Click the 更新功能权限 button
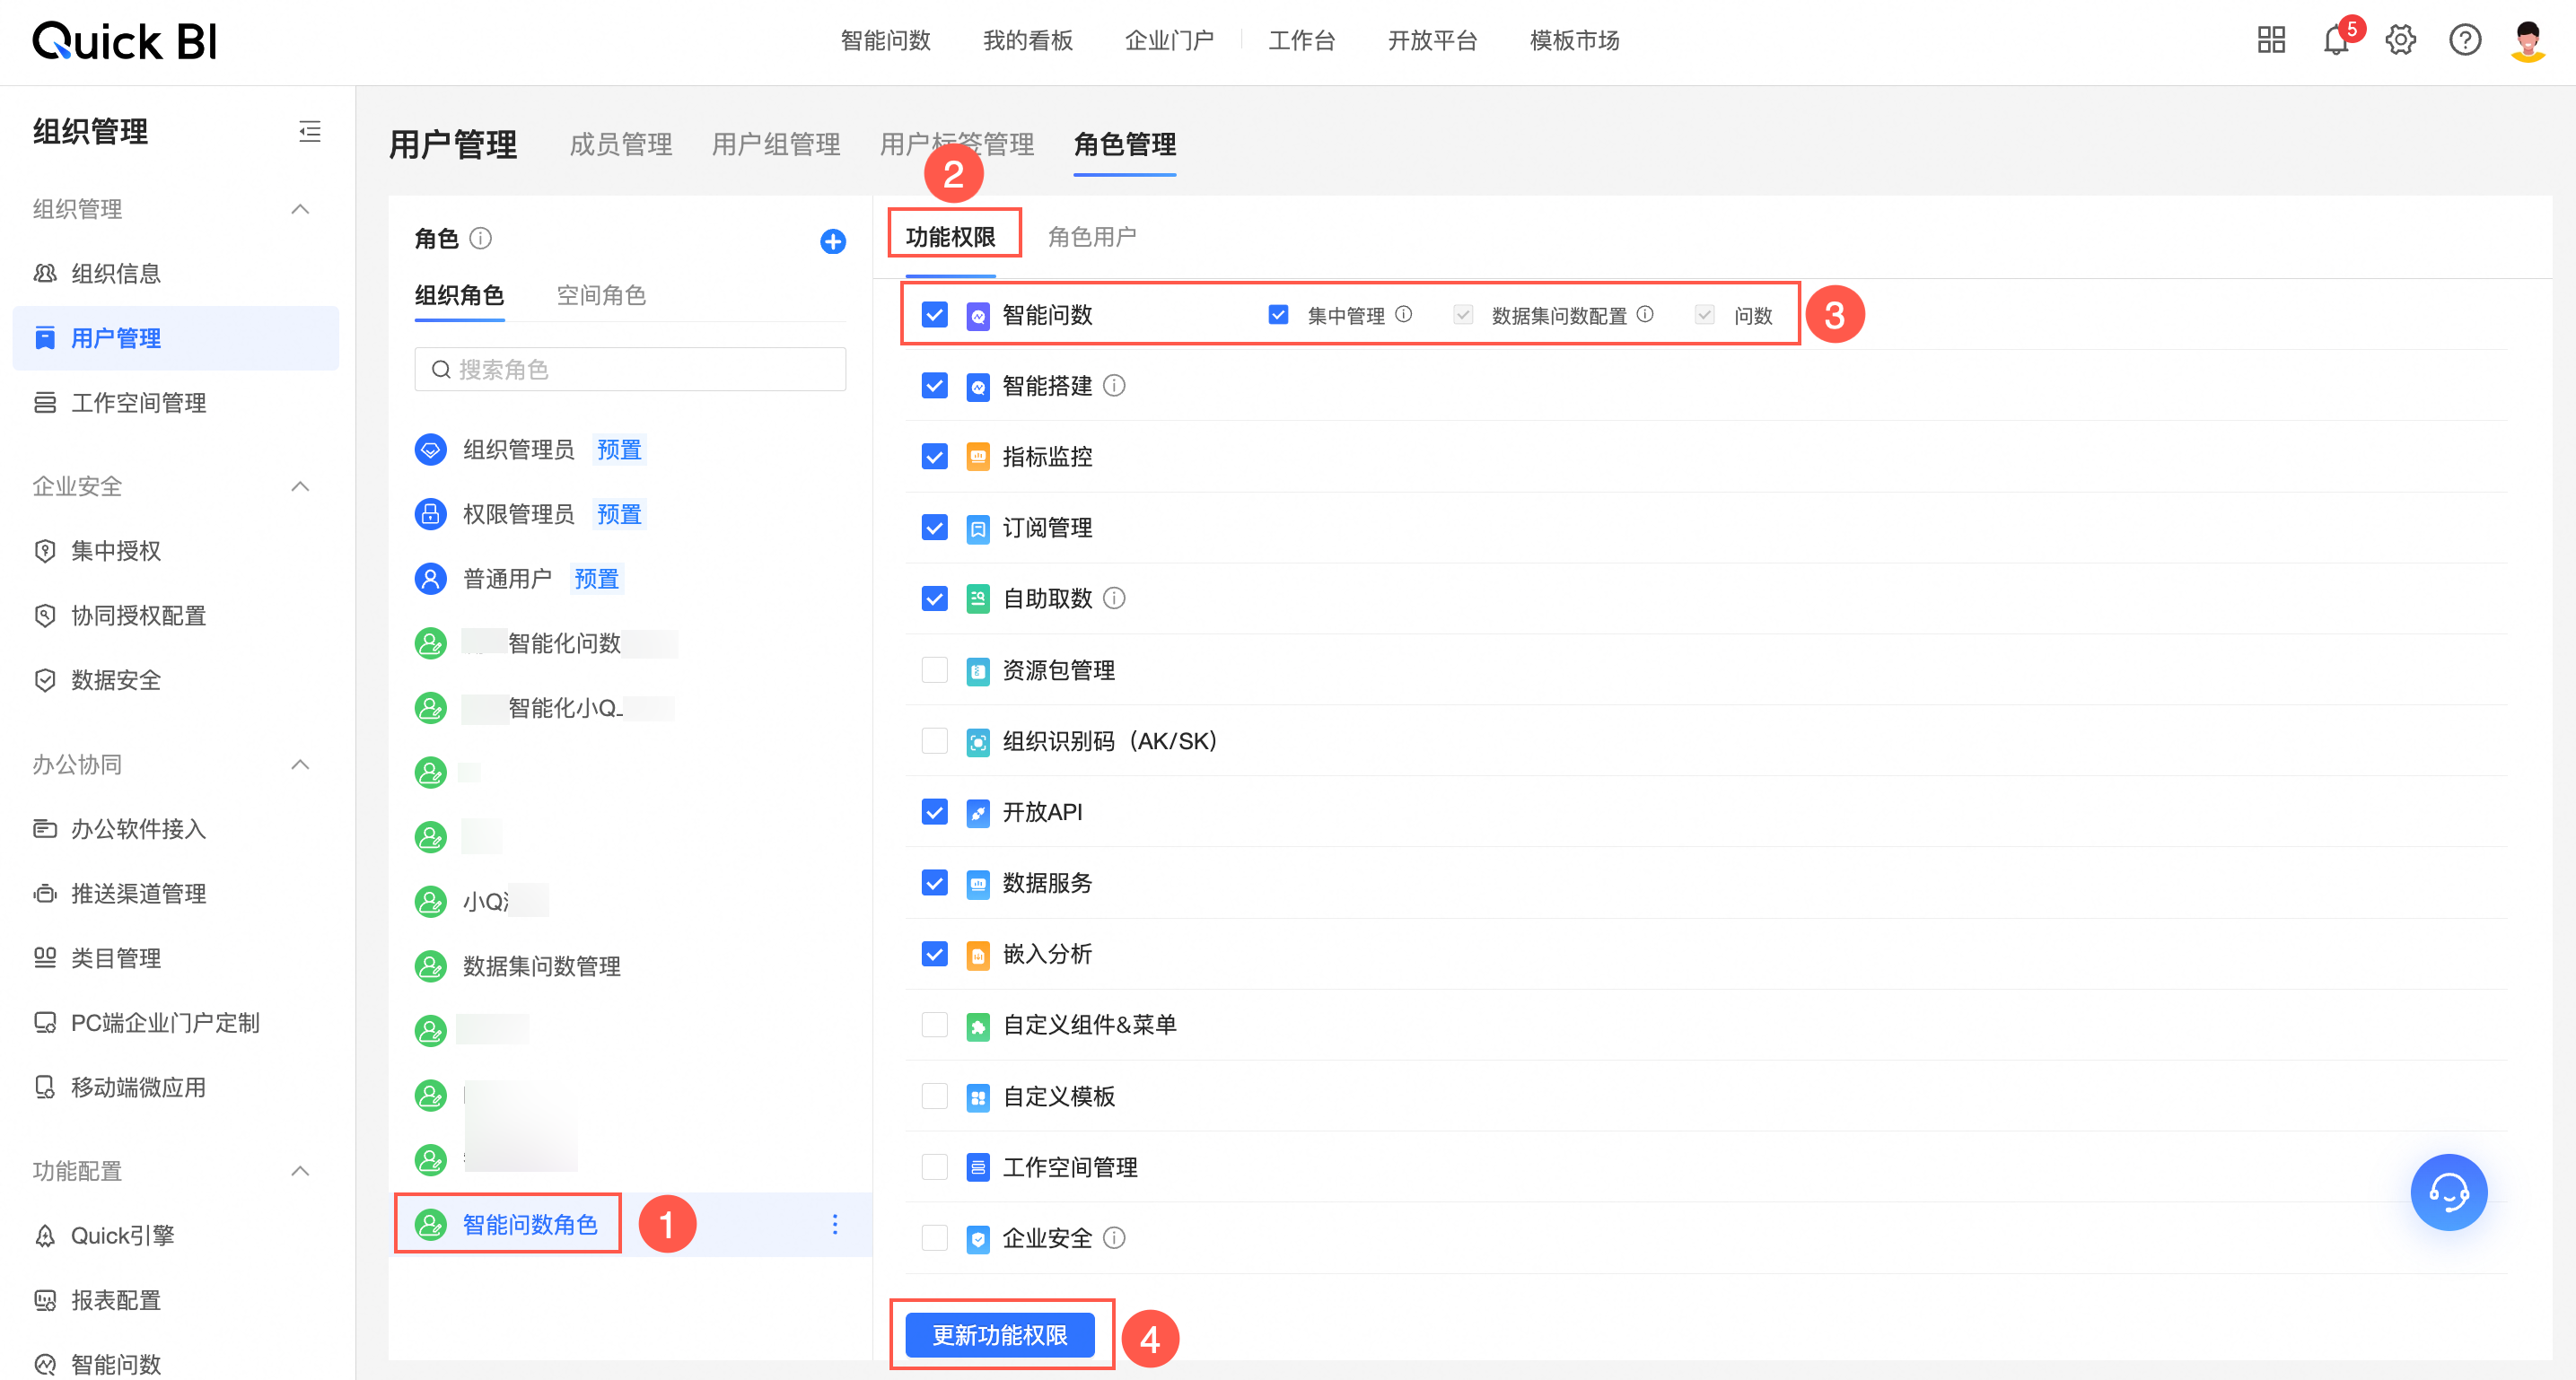Image resolution: width=2576 pixels, height=1380 pixels. [999, 1335]
